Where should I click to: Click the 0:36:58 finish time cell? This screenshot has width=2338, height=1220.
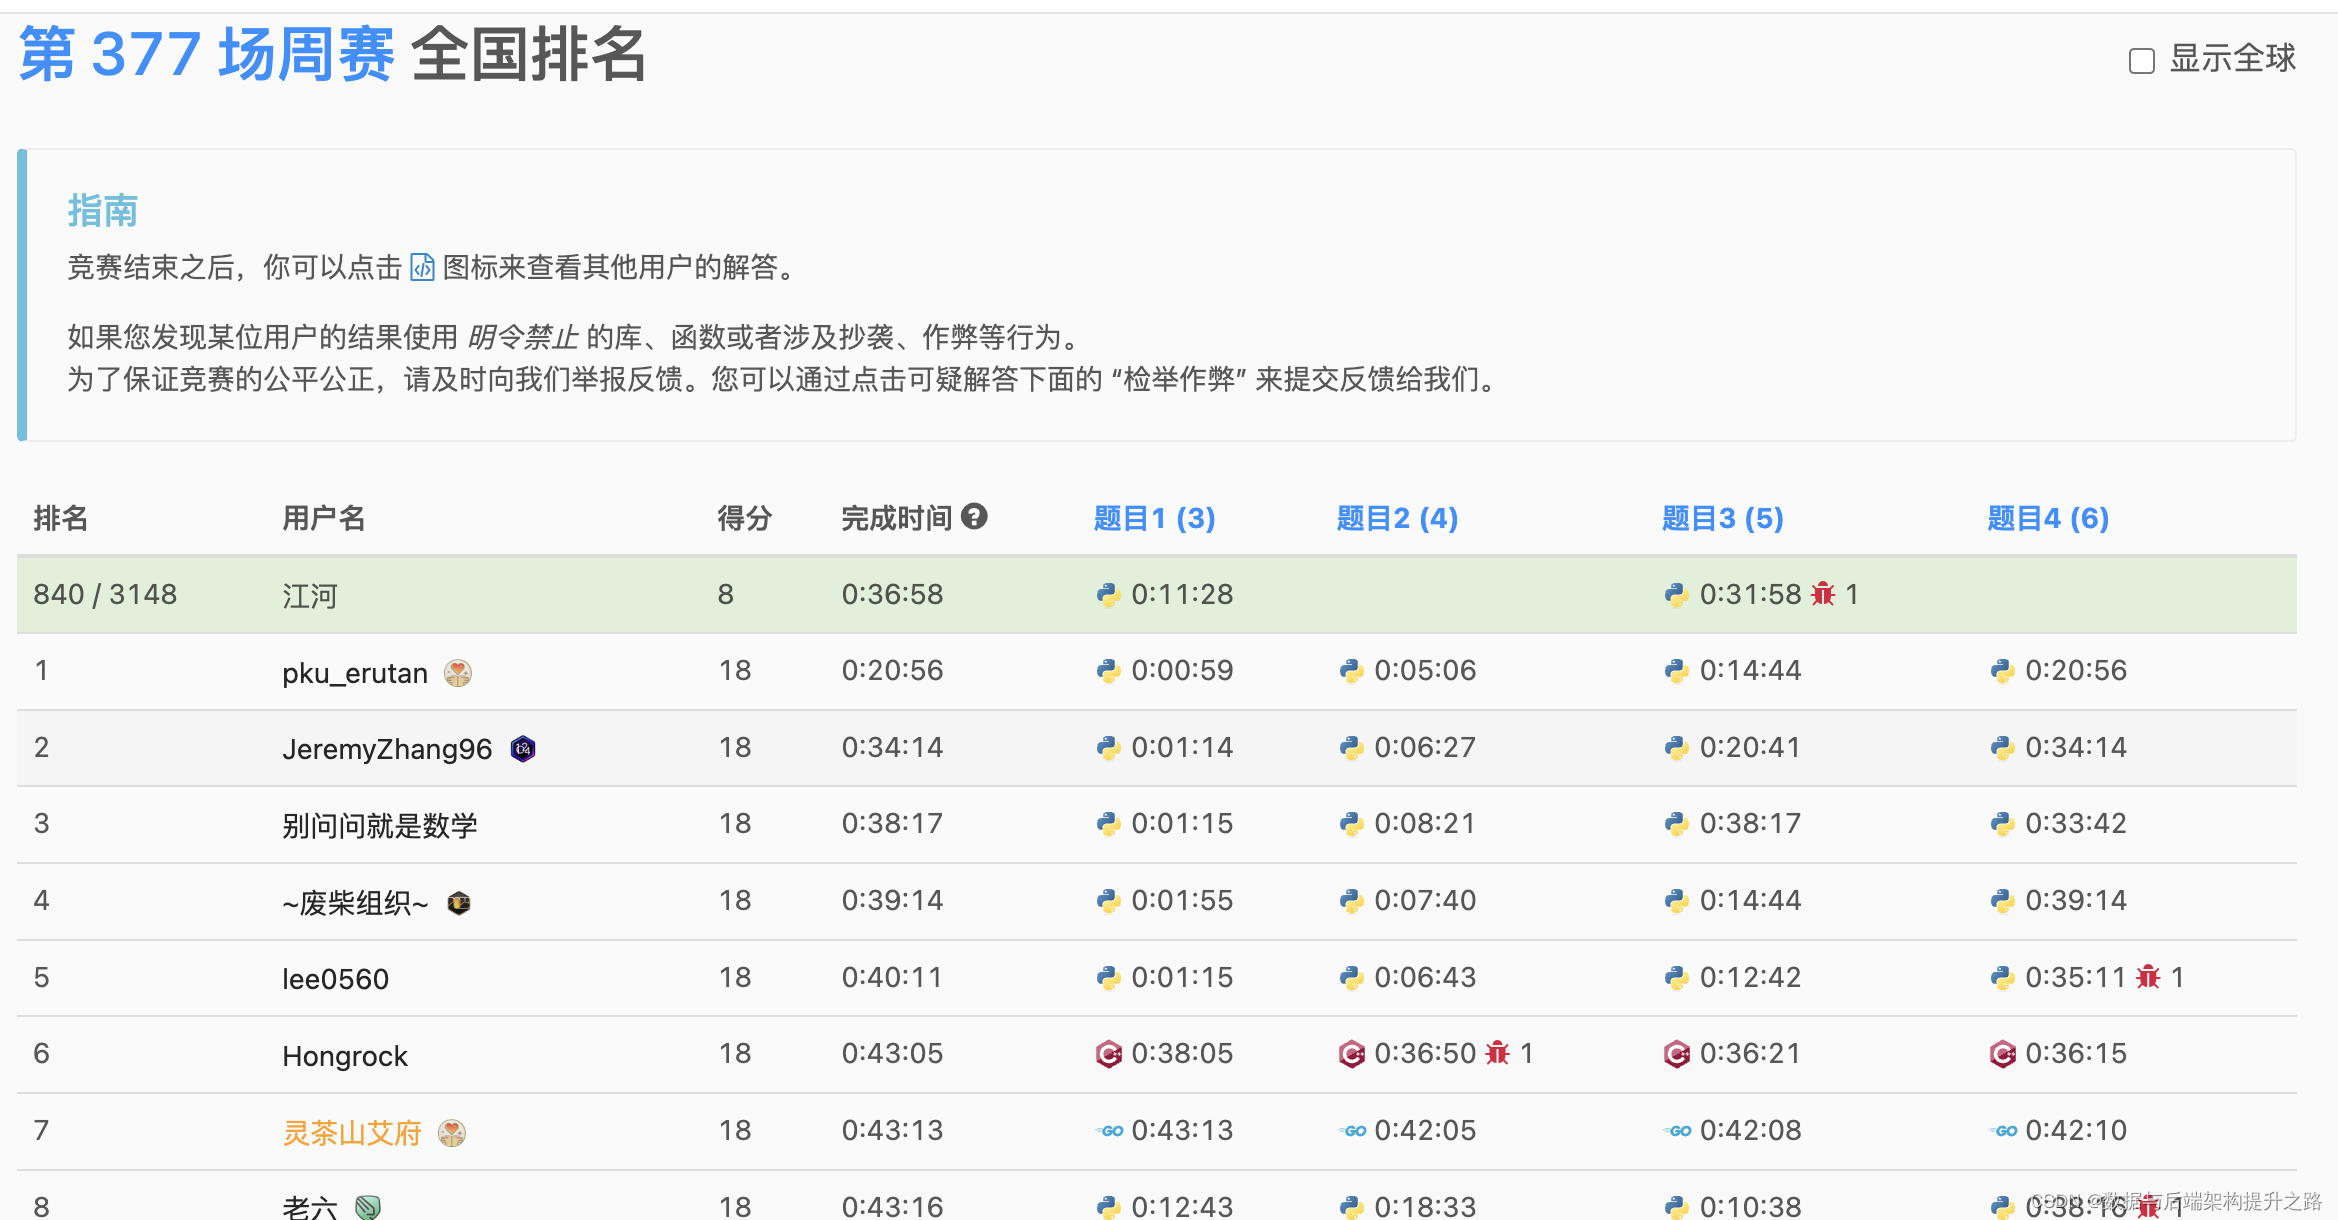[892, 594]
